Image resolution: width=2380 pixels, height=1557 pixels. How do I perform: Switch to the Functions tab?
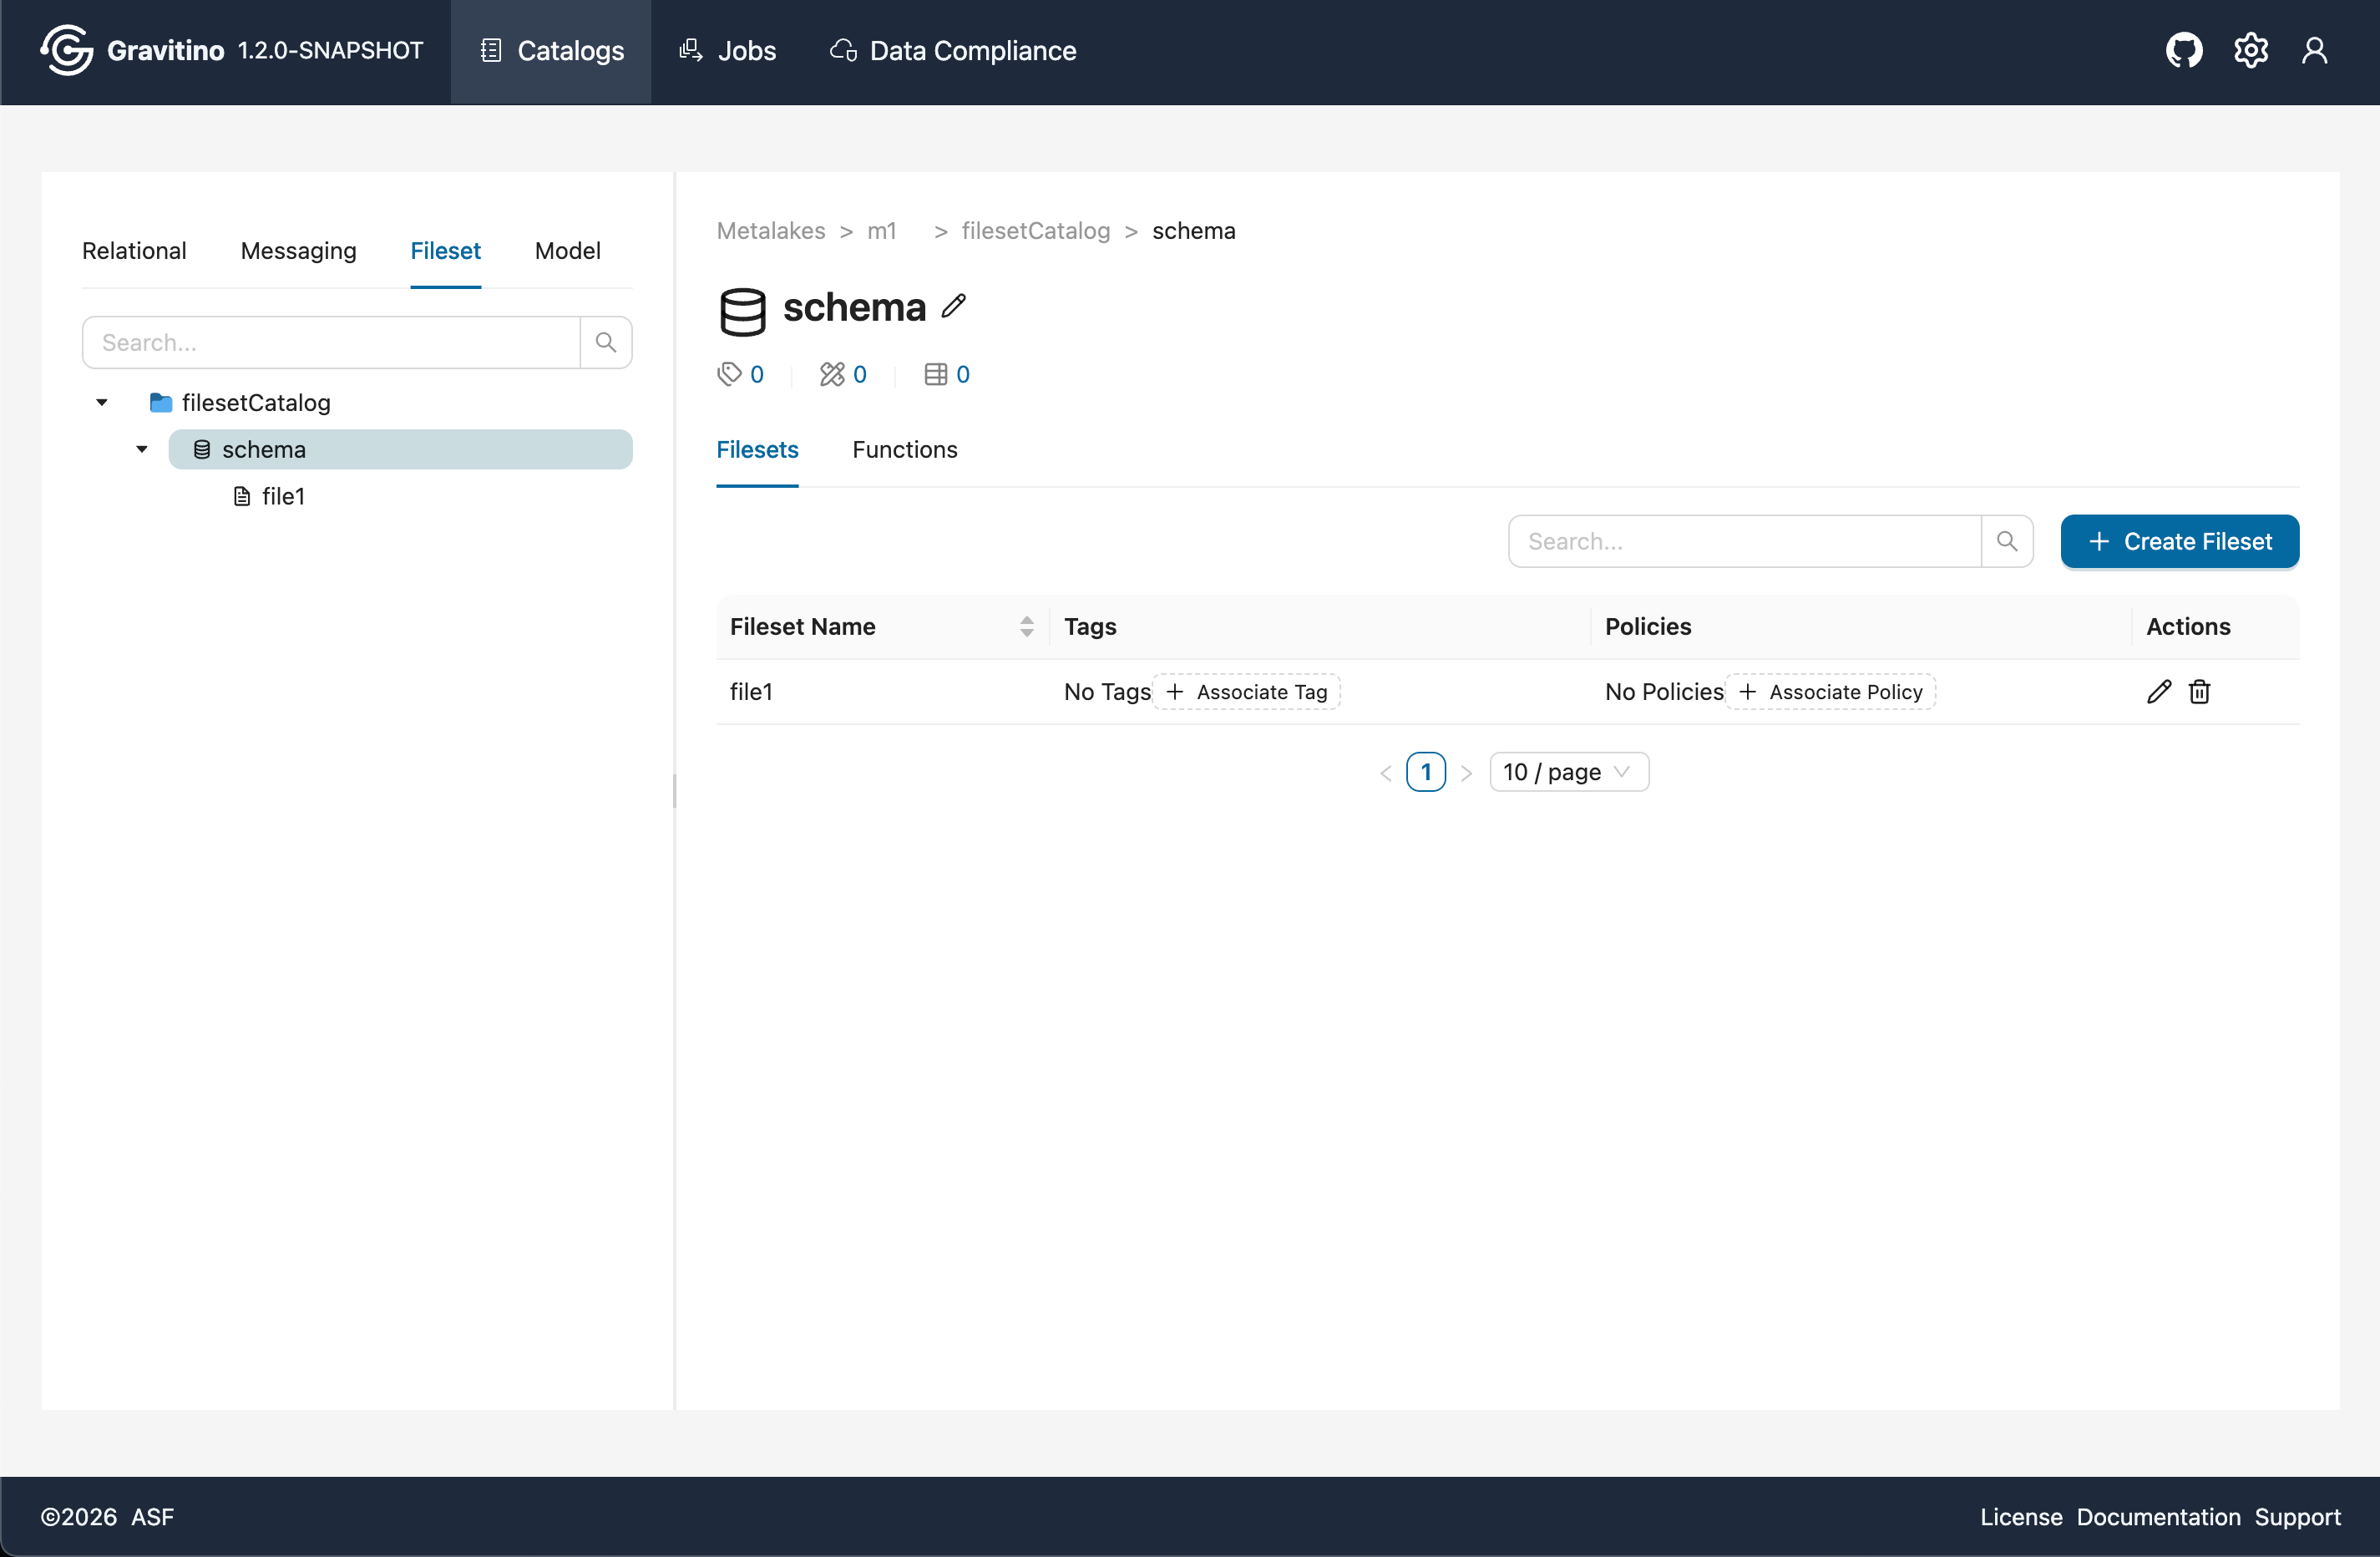click(x=904, y=449)
